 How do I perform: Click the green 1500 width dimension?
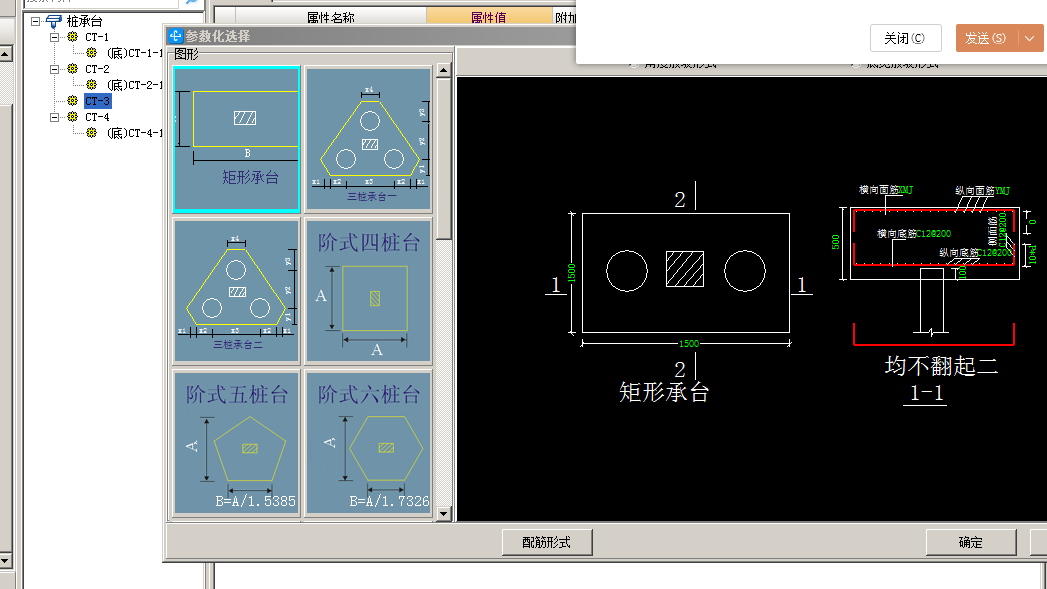coord(689,343)
